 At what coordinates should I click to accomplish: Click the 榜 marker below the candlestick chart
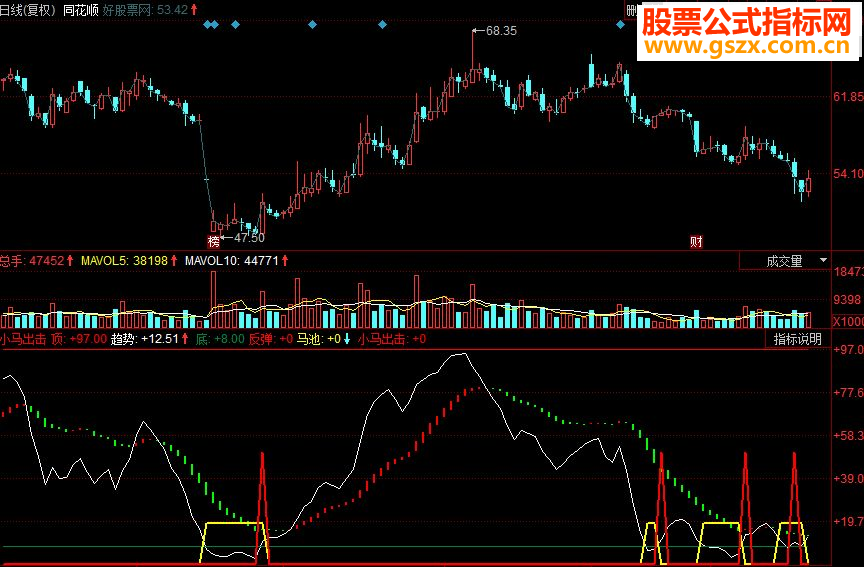(x=214, y=241)
